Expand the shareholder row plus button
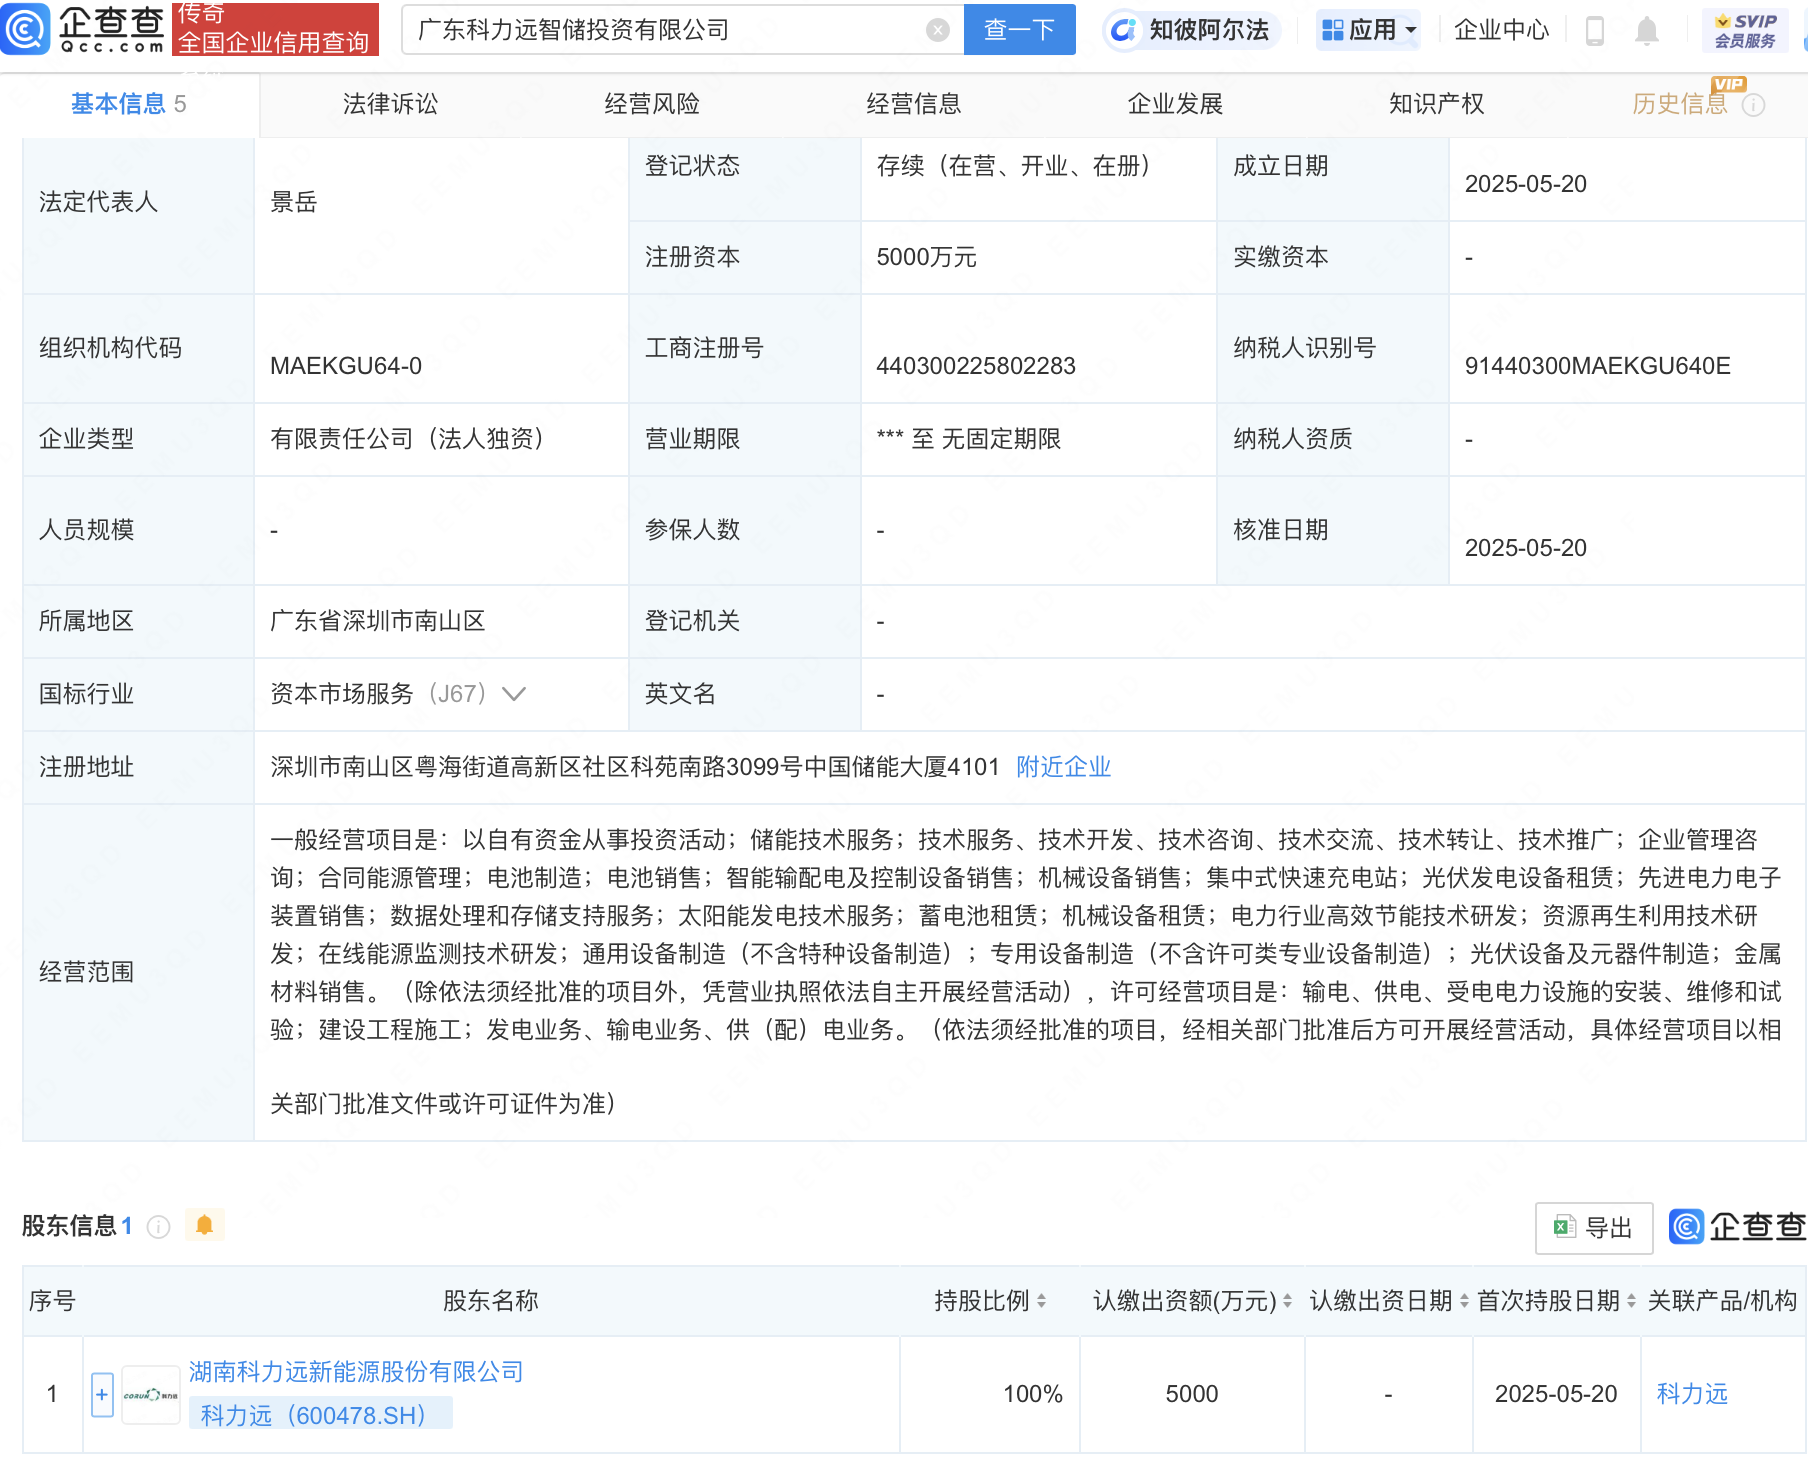Image resolution: width=1808 pixels, height=1458 pixels. pos(102,1394)
